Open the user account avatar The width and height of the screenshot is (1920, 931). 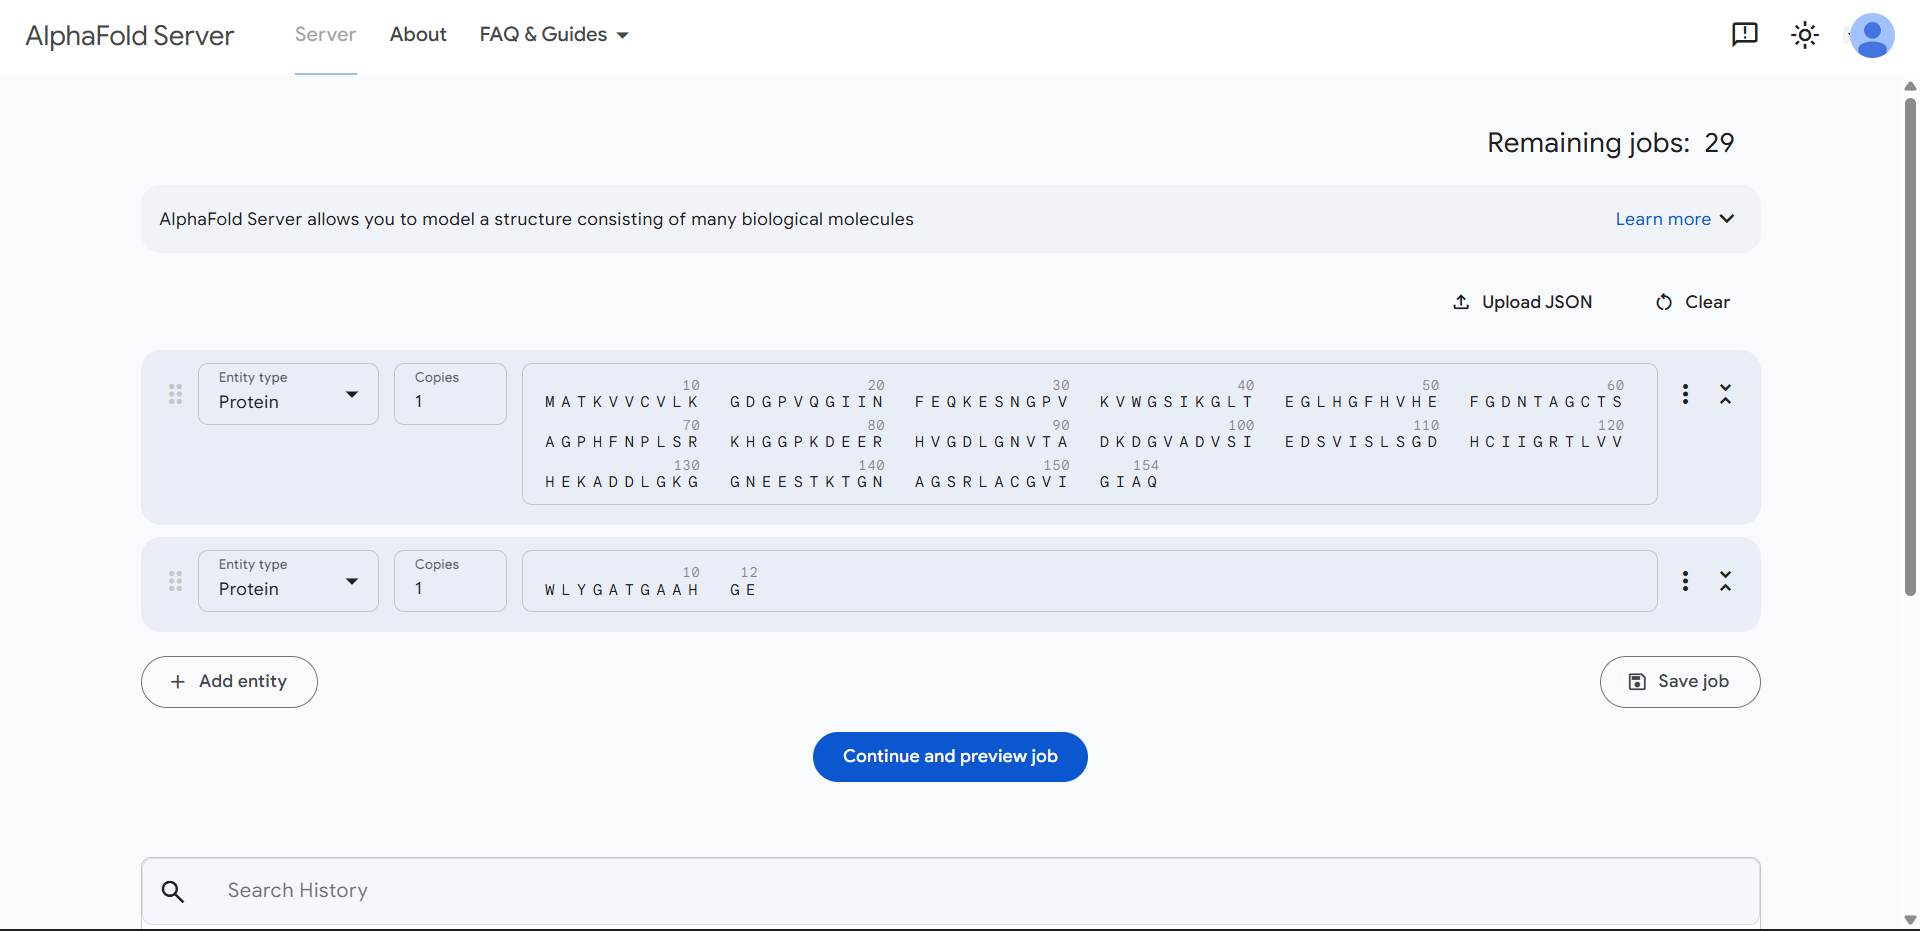[1872, 35]
